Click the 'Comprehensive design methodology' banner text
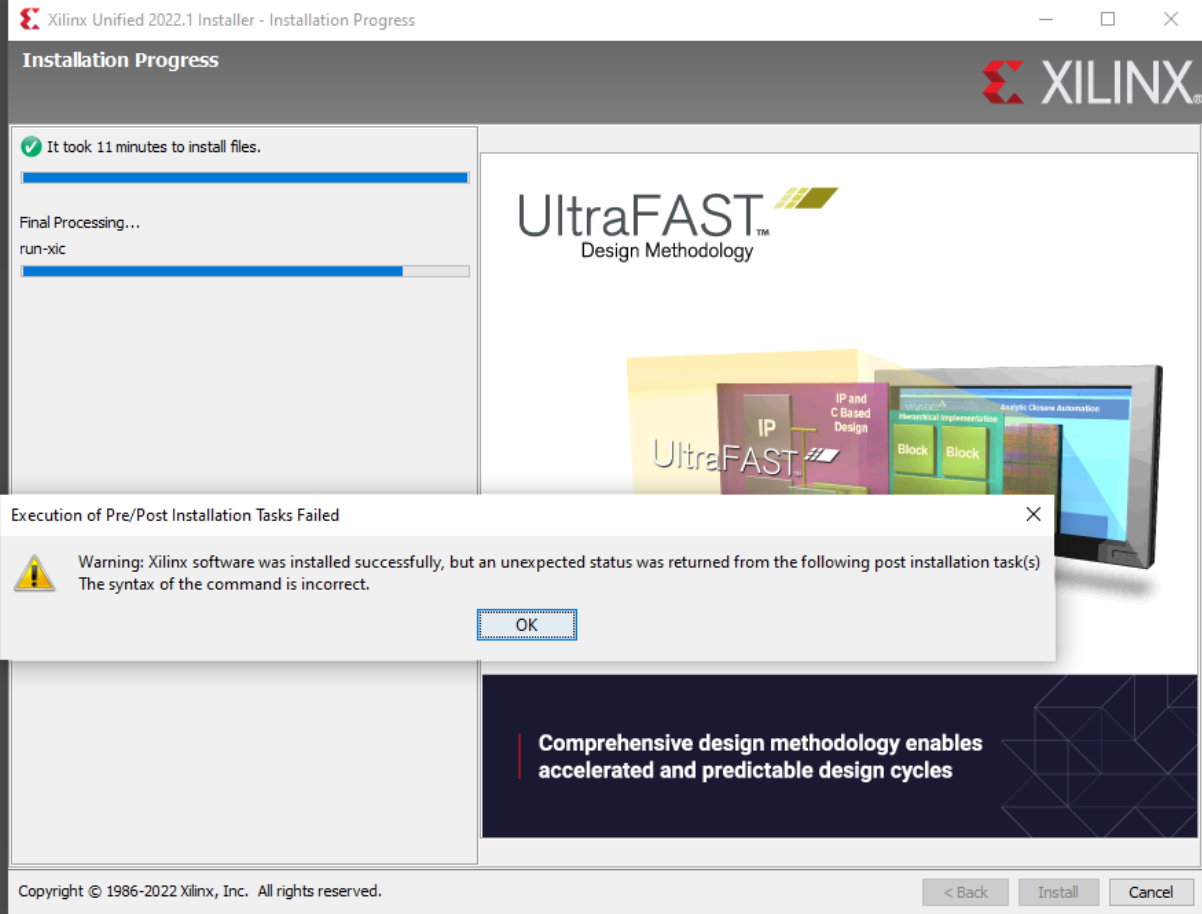The height and width of the screenshot is (914, 1202). (760, 757)
